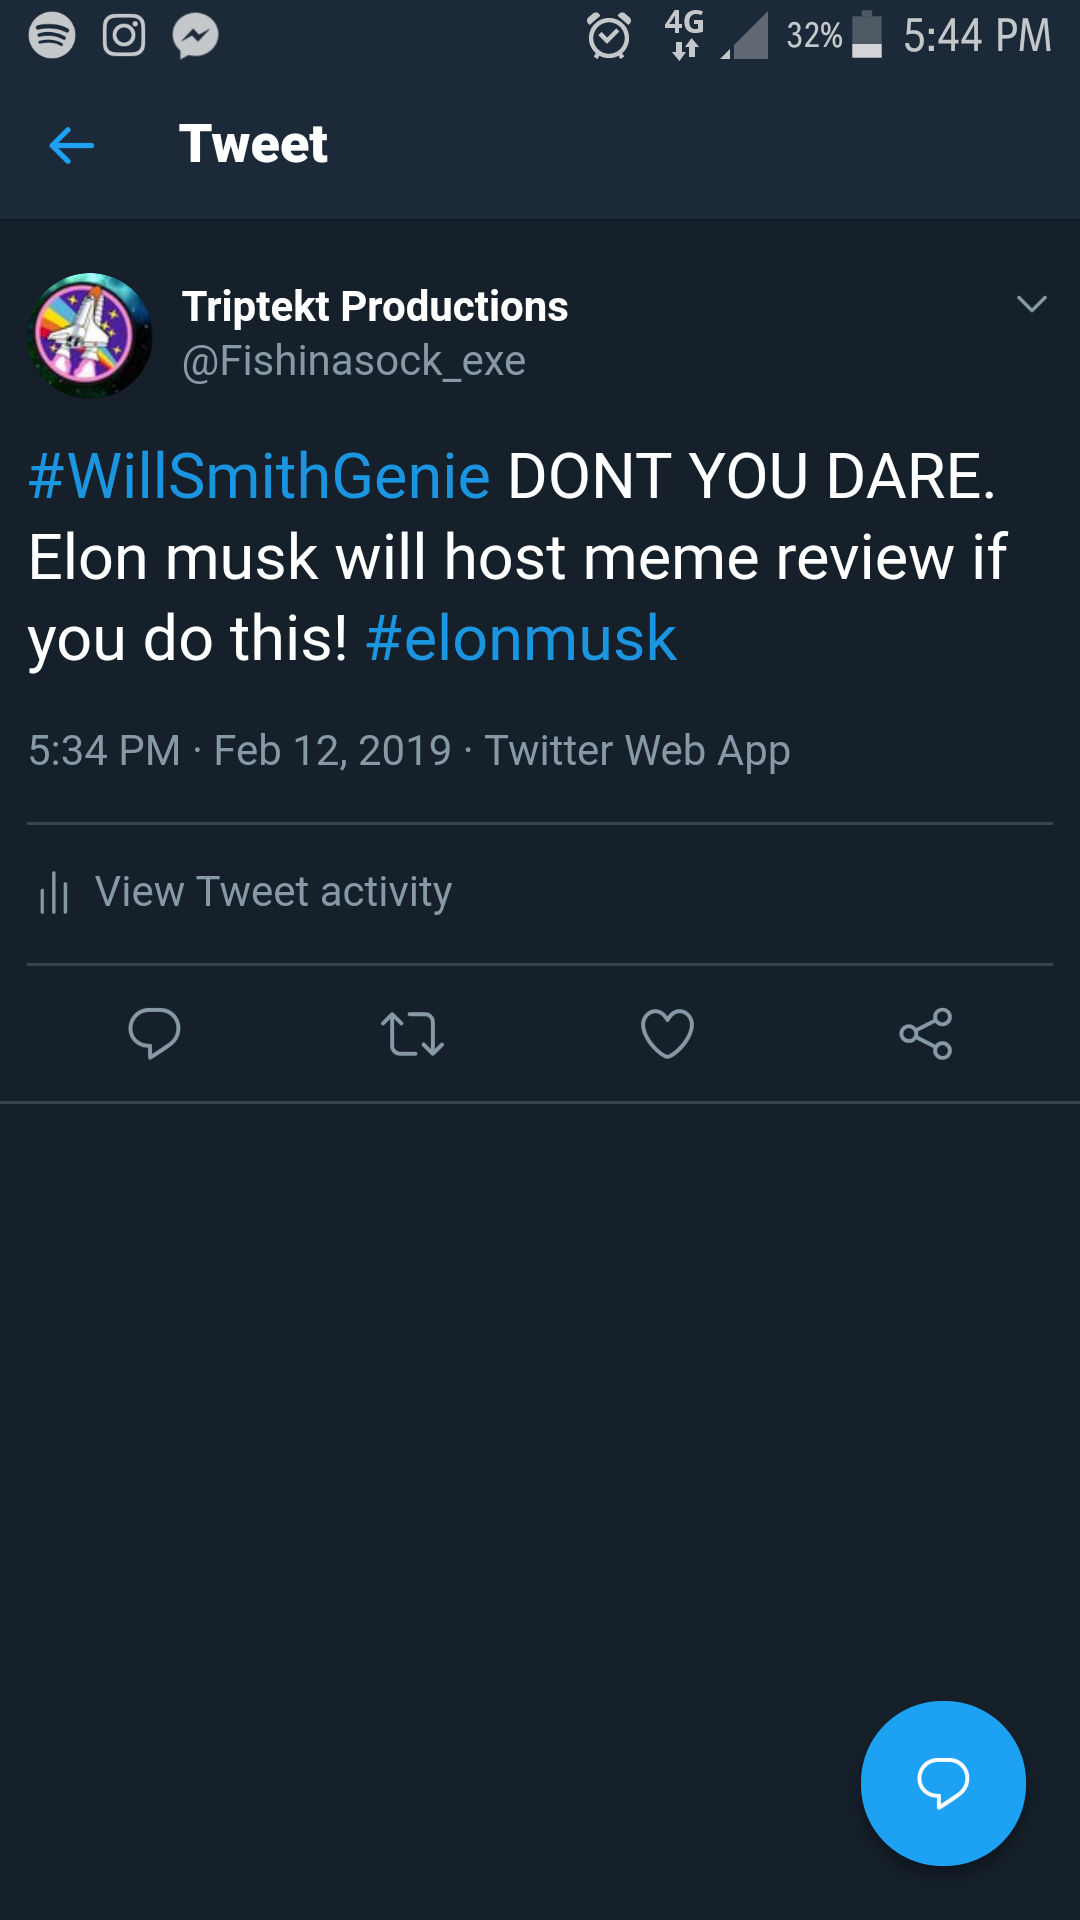Image resolution: width=1080 pixels, height=1920 pixels.
Task: Like the tweet with the heart icon
Action: (667, 1034)
